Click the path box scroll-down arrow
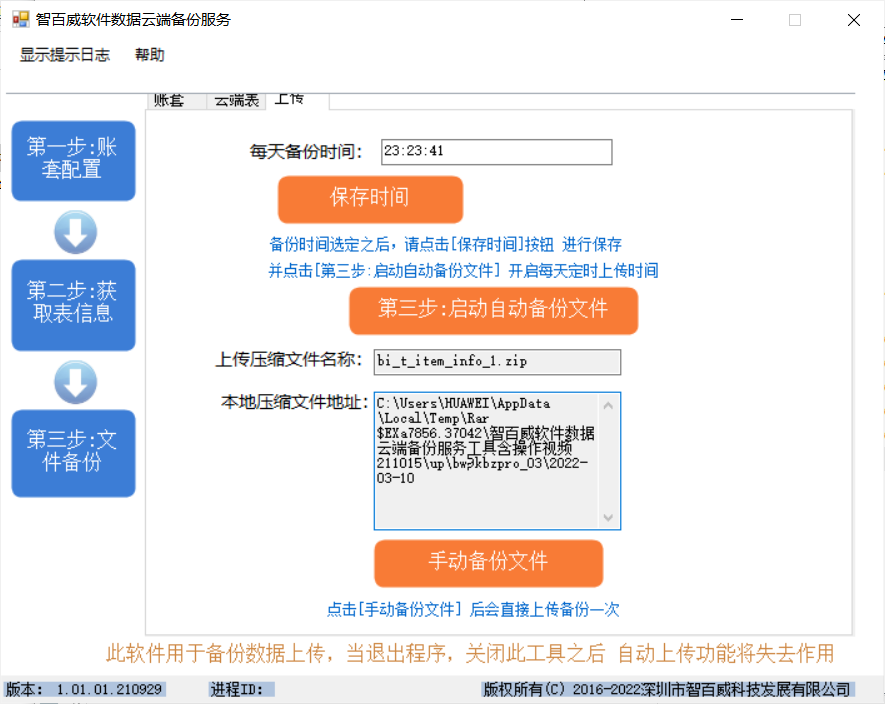885x704 pixels. 608,517
